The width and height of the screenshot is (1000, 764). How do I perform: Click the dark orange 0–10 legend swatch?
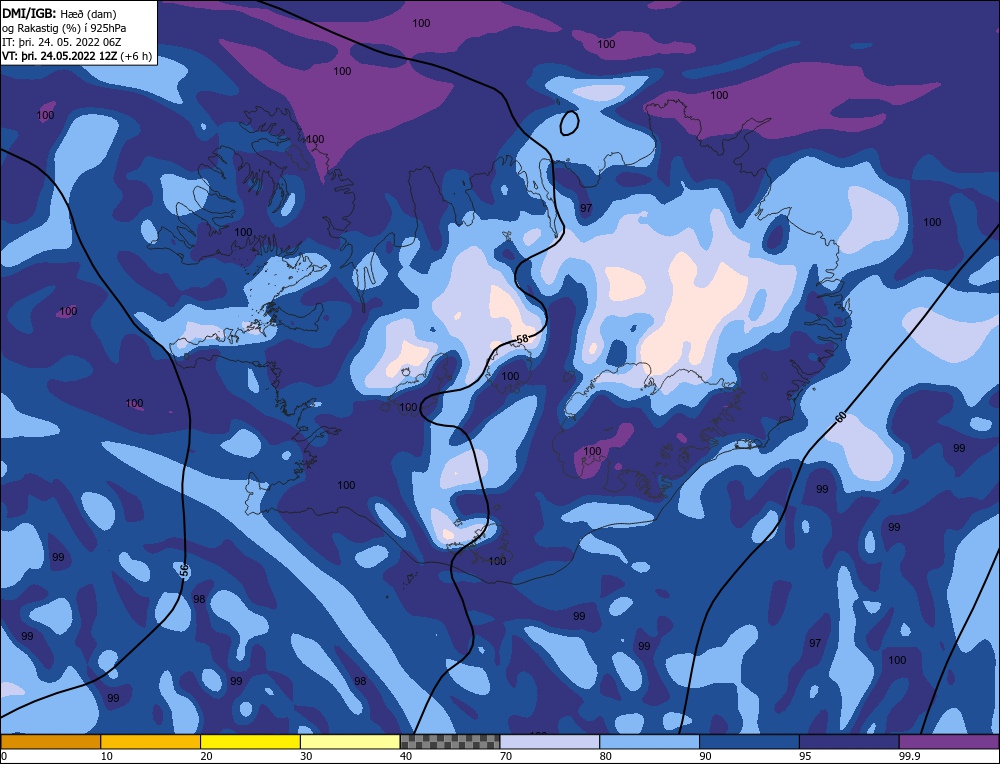tap(51, 742)
